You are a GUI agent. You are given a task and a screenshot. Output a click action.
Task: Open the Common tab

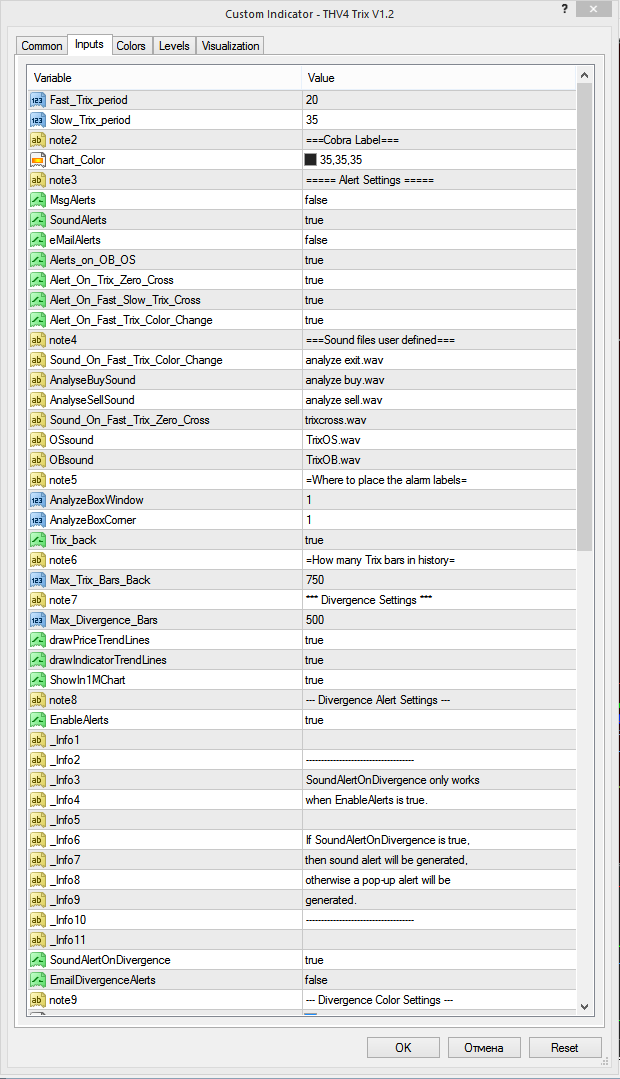click(42, 45)
